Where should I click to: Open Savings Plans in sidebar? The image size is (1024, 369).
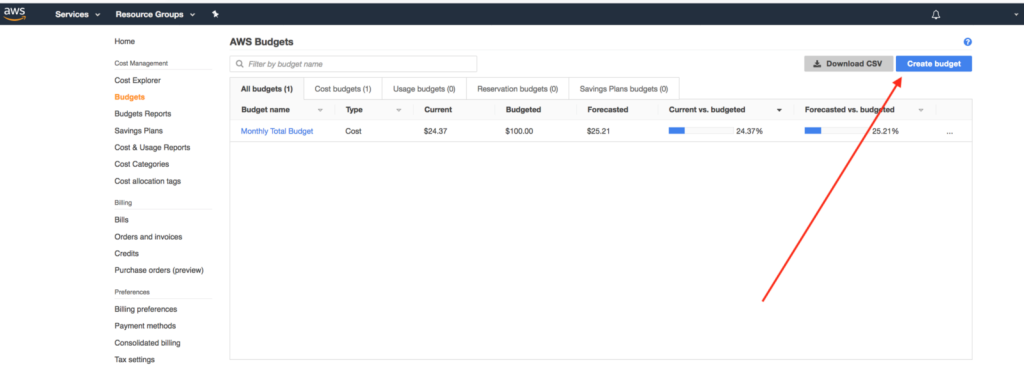pos(138,131)
